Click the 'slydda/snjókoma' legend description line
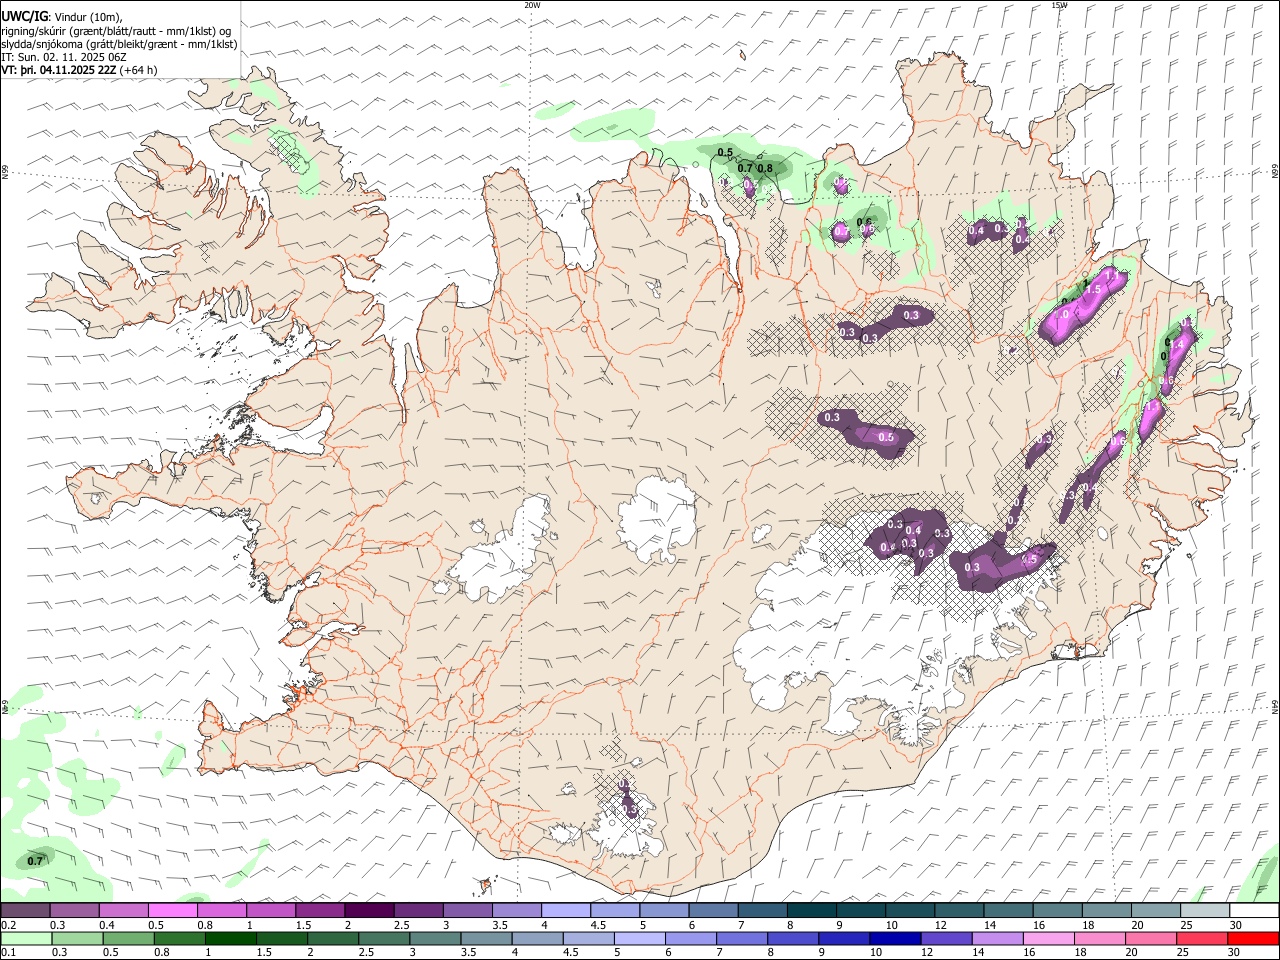The height and width of the screenshot is (960, 1280). point(120,44)
